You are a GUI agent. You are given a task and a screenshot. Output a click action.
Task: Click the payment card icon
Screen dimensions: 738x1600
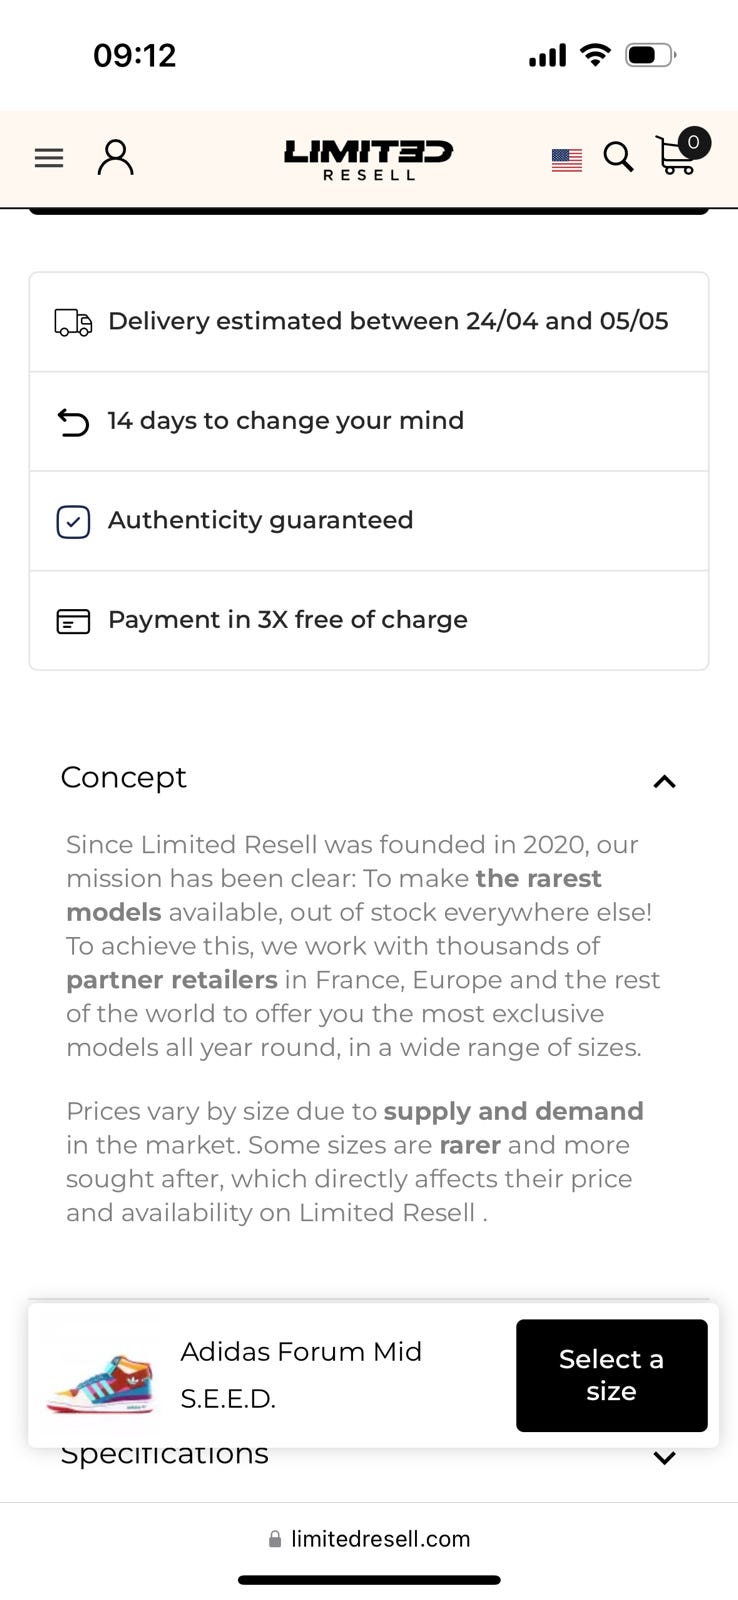[x=73, y=621]
